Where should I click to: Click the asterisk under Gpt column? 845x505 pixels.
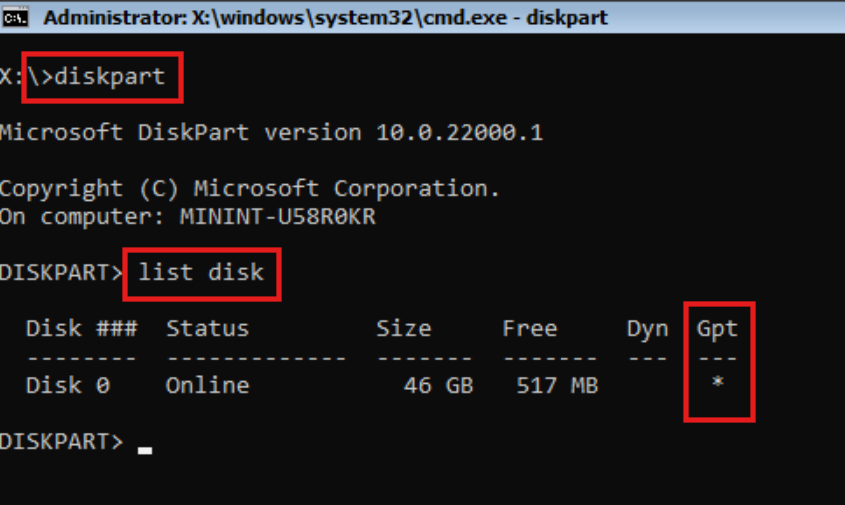[717, 383]
